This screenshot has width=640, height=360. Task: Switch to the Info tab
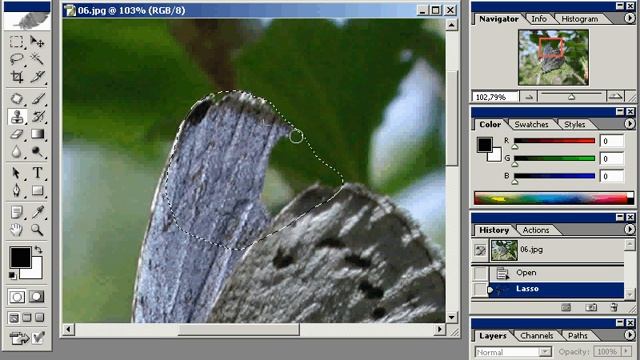click(x=539, y=19)
